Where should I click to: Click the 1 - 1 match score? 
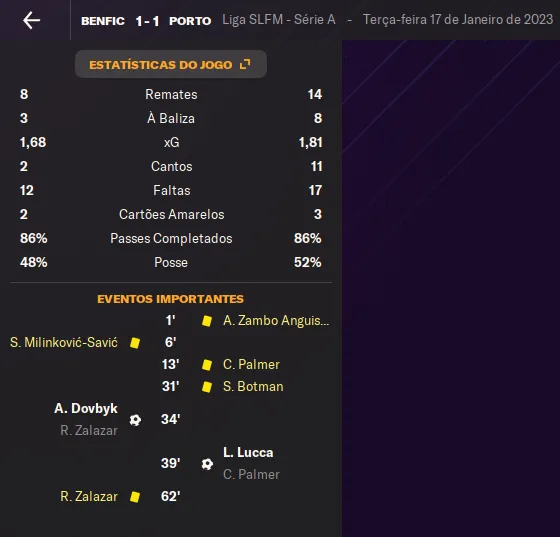pos(147,21)
